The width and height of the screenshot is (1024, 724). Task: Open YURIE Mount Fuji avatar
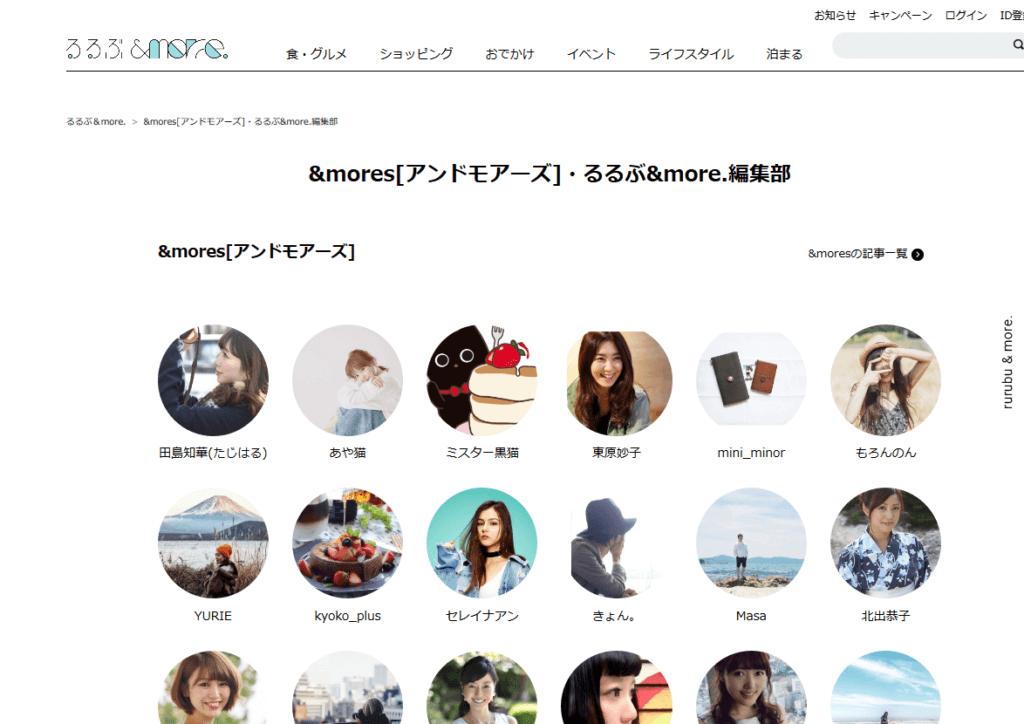(x=213, y=543)
